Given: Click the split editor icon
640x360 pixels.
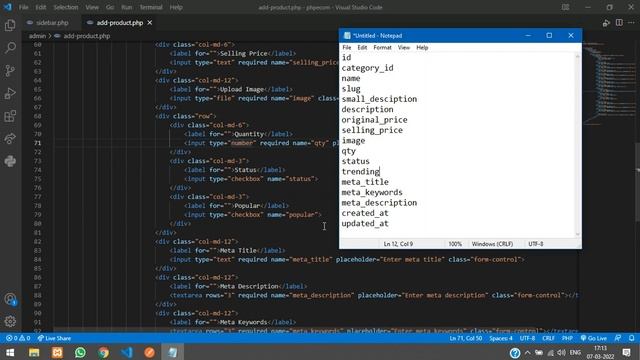Looking at the screenshot, I should pos(619,23).
